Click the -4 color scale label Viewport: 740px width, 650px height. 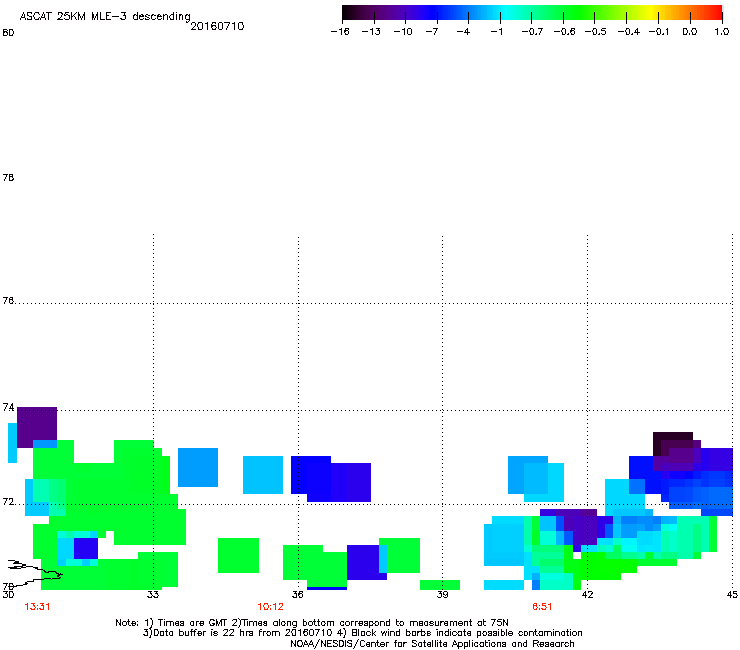[463, 32]
